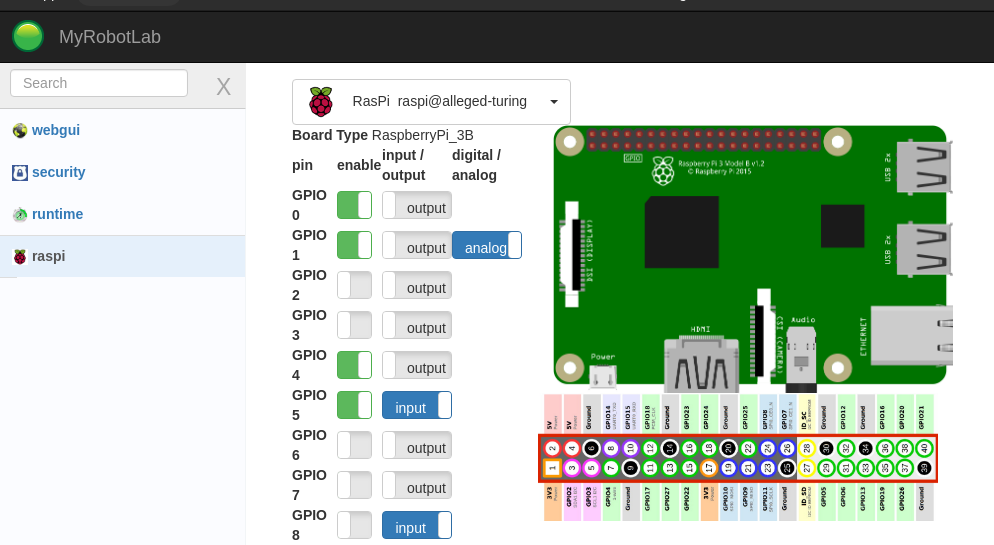Viewport: 994px width, 545px height.
Task: Click the security lock icon
Action: click(x=20, y=172)
